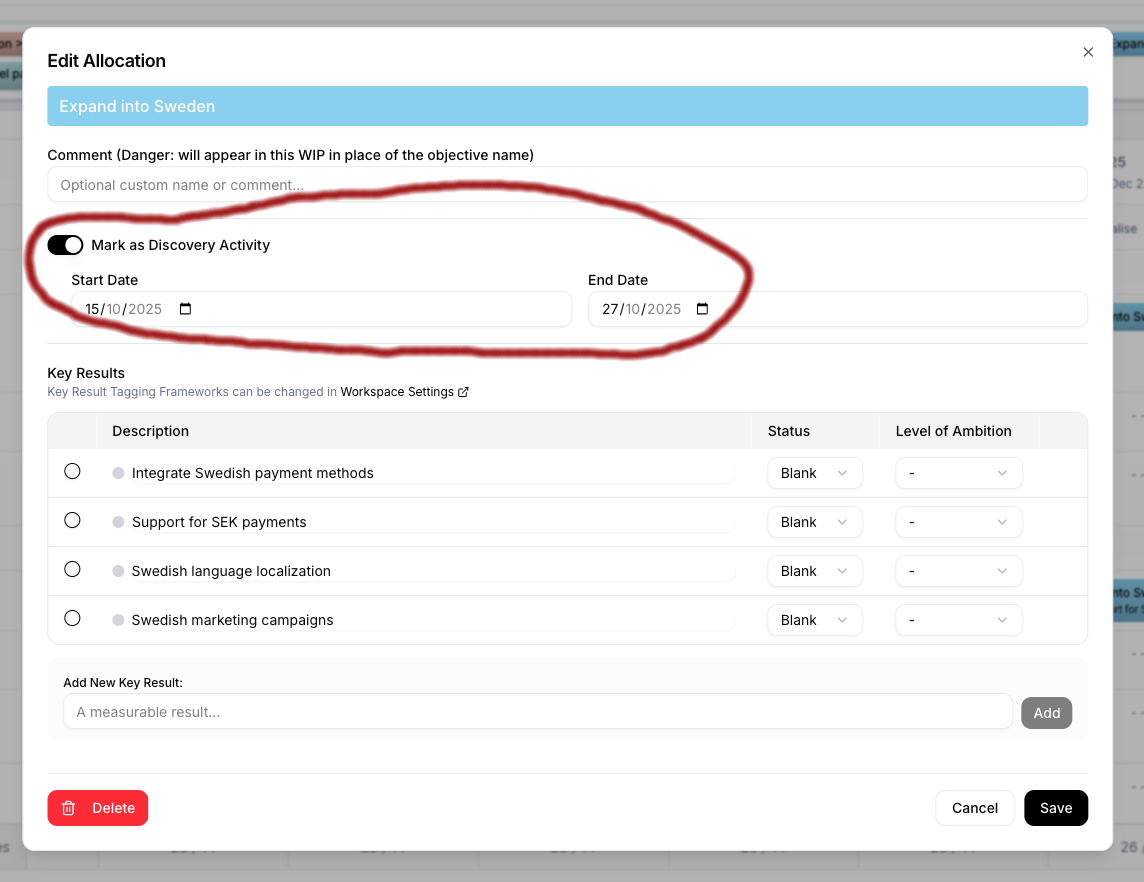1144x882 pixels.
Task: Click external link icon beside Workspace Settings
Action: click(x=463, y=392)
